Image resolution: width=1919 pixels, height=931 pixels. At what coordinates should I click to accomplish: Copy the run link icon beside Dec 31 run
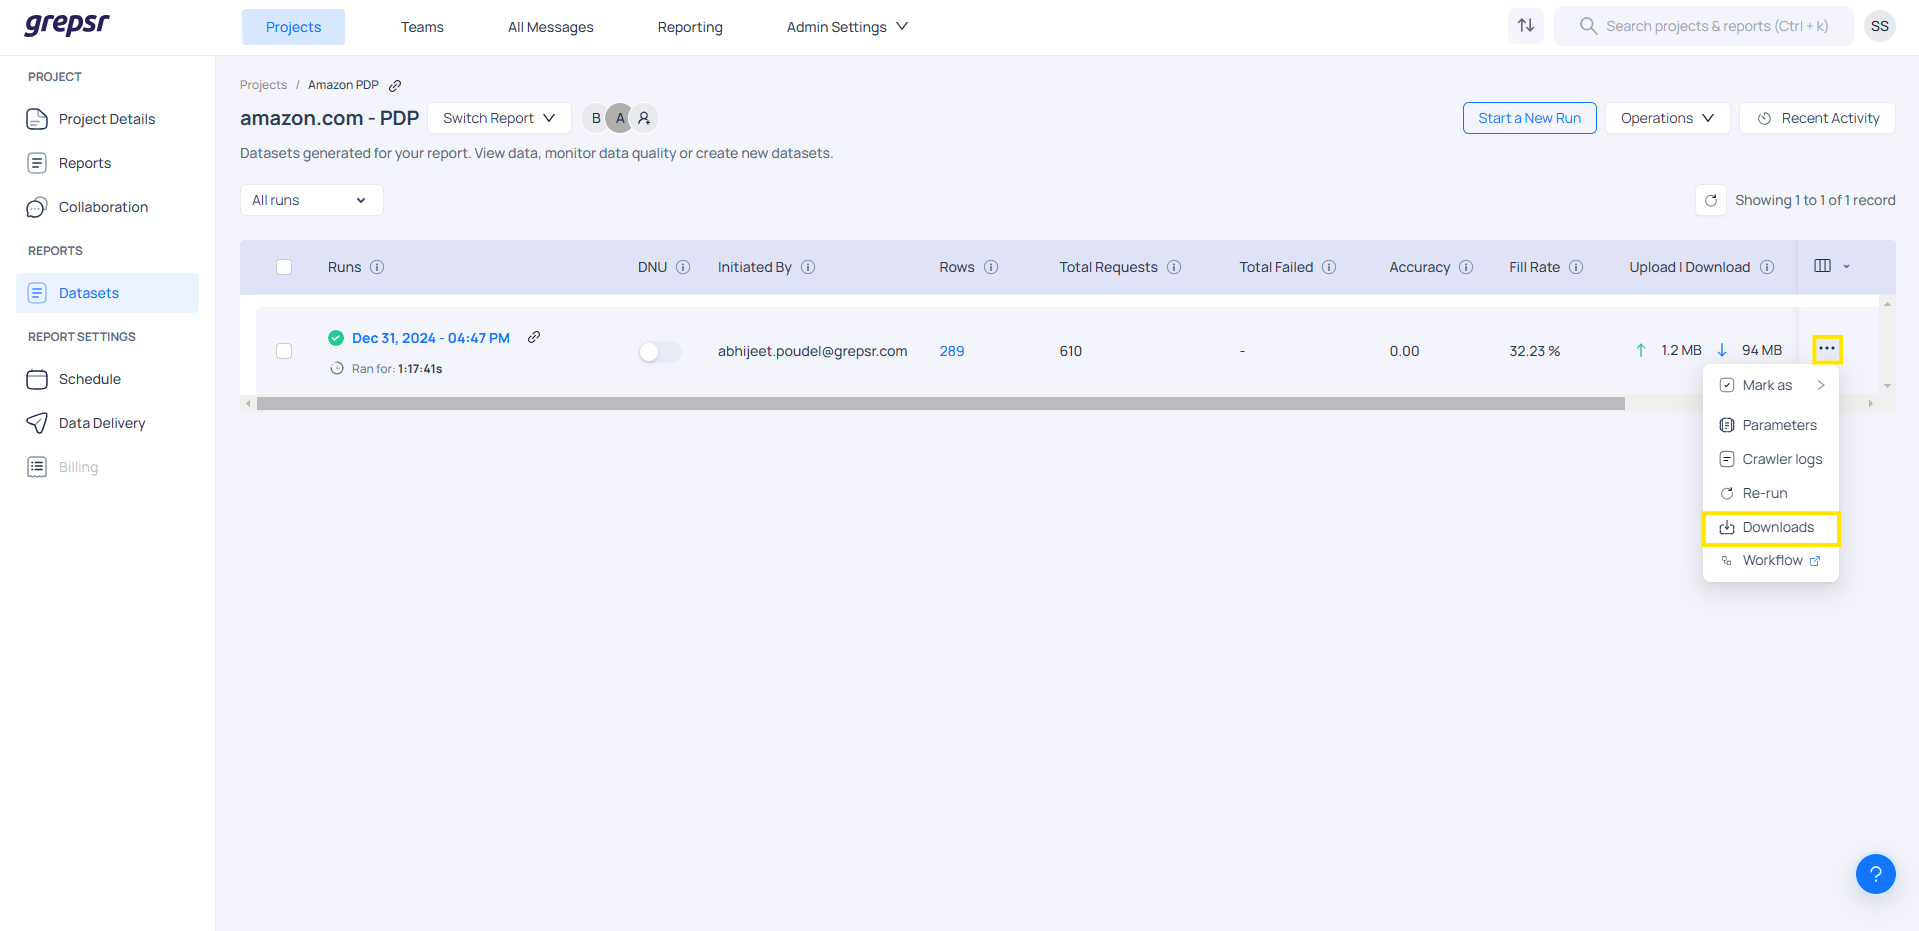(534, 337)
